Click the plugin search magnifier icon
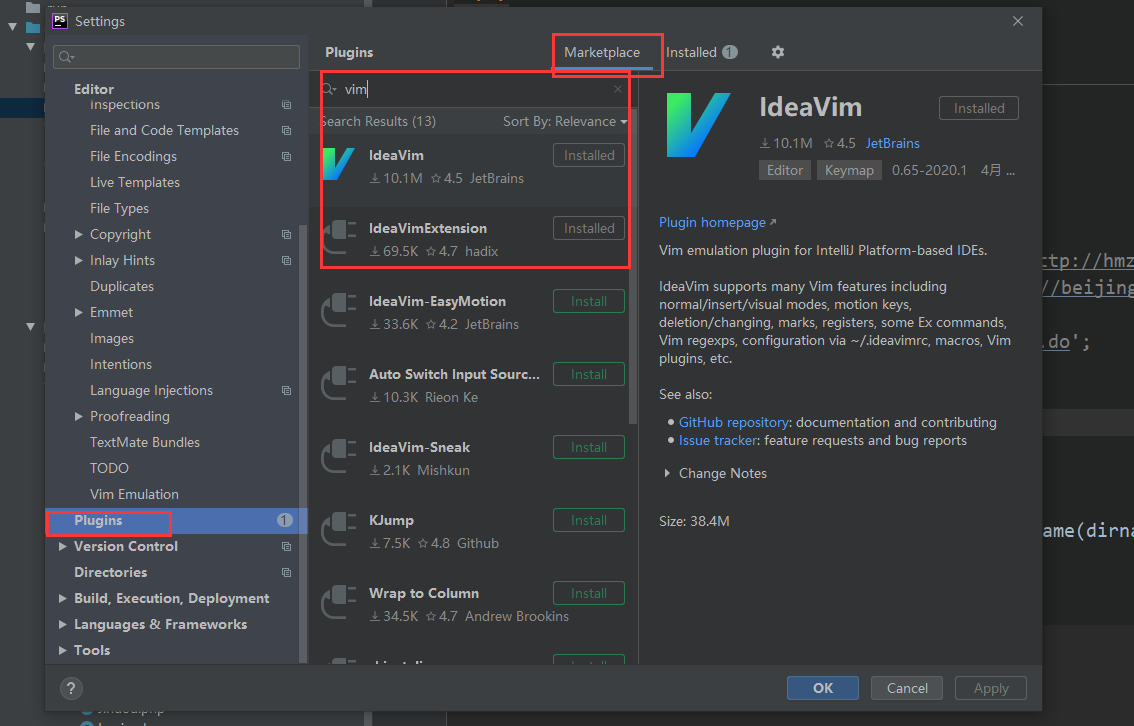 (329, 89)
